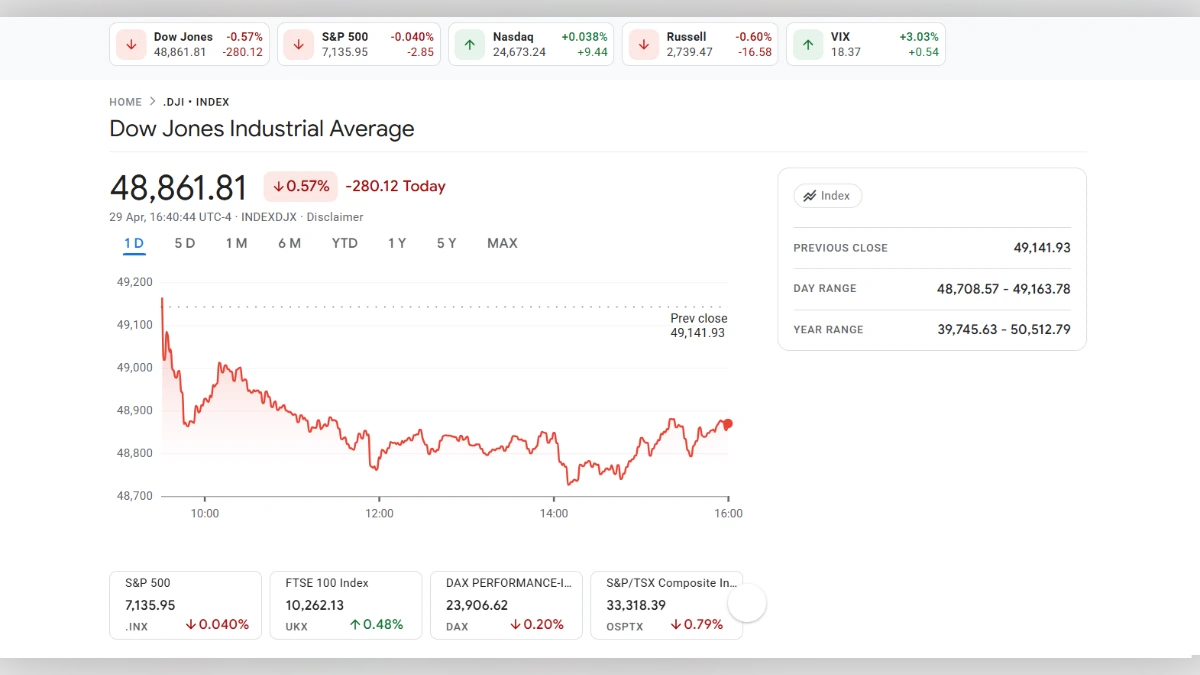This screenshot has height=675, width=1200.
Task: Click the 14:00 time axis label
Action: point(554,513)
